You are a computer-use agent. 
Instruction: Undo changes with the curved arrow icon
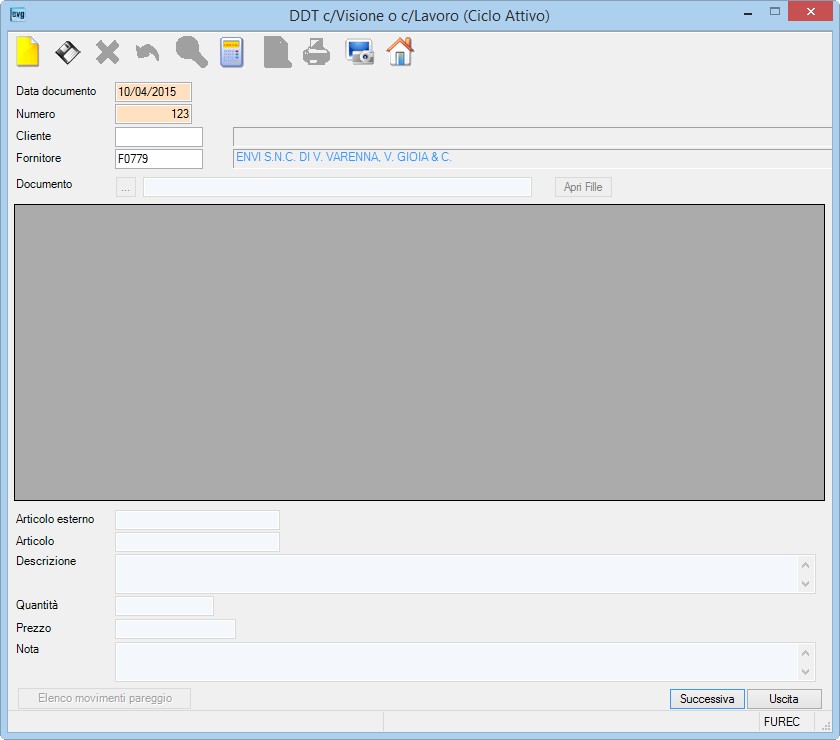[x=147, y=53]
